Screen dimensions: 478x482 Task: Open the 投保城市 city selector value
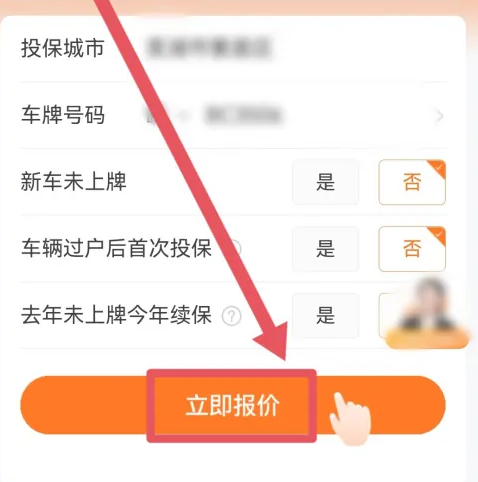[x=209, y=48]
